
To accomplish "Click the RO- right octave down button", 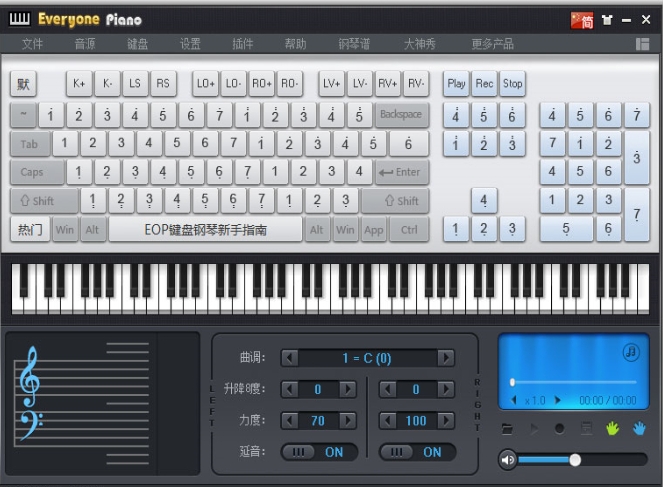I will [290, 84].
